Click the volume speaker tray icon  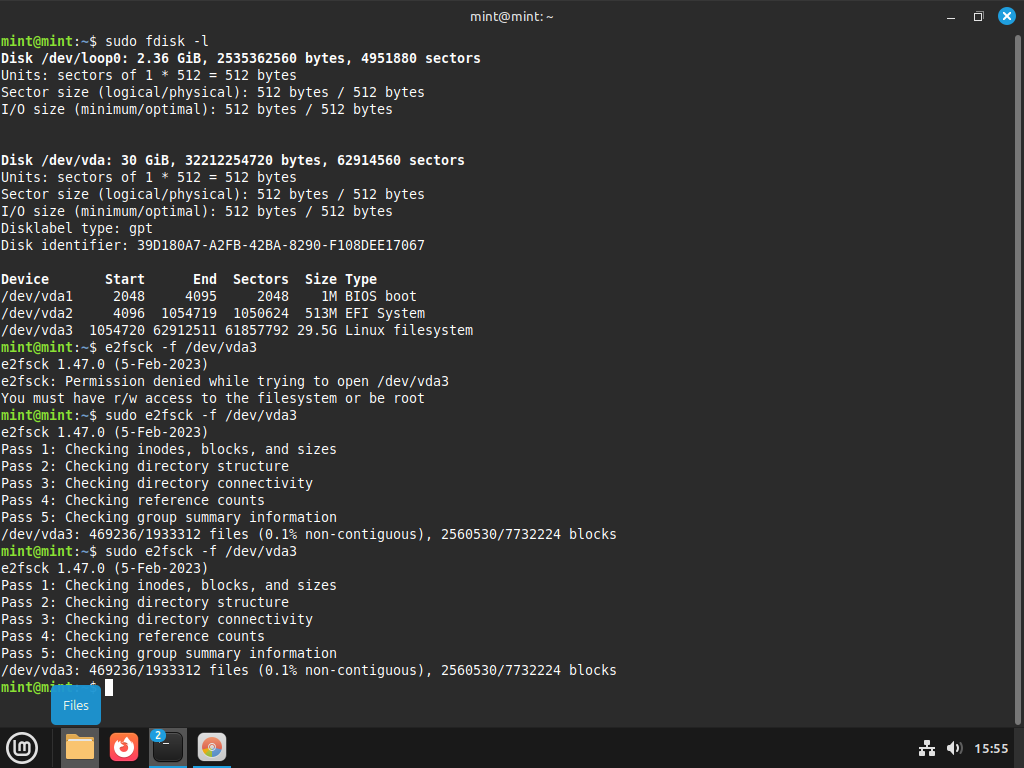pos(953,748)
